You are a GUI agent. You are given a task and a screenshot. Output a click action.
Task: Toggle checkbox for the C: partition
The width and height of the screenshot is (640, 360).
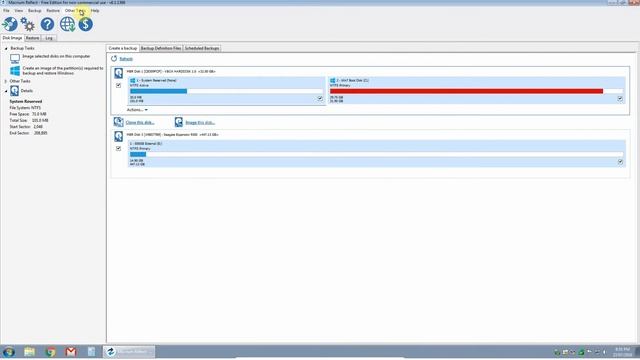[620, 99]
